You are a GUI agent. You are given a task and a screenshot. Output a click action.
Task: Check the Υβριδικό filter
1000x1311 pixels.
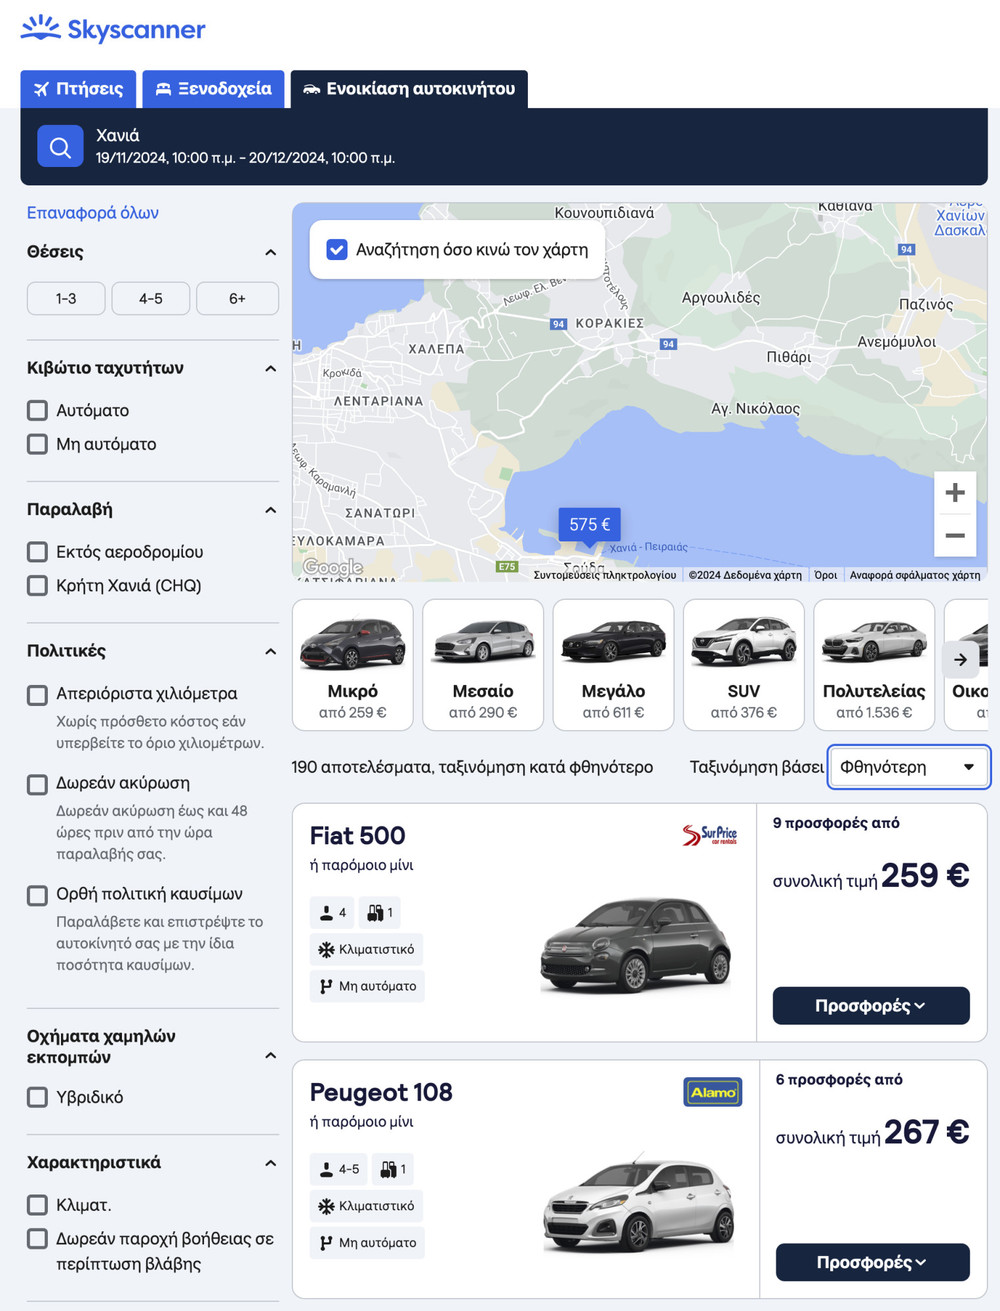coord(38,1098)
